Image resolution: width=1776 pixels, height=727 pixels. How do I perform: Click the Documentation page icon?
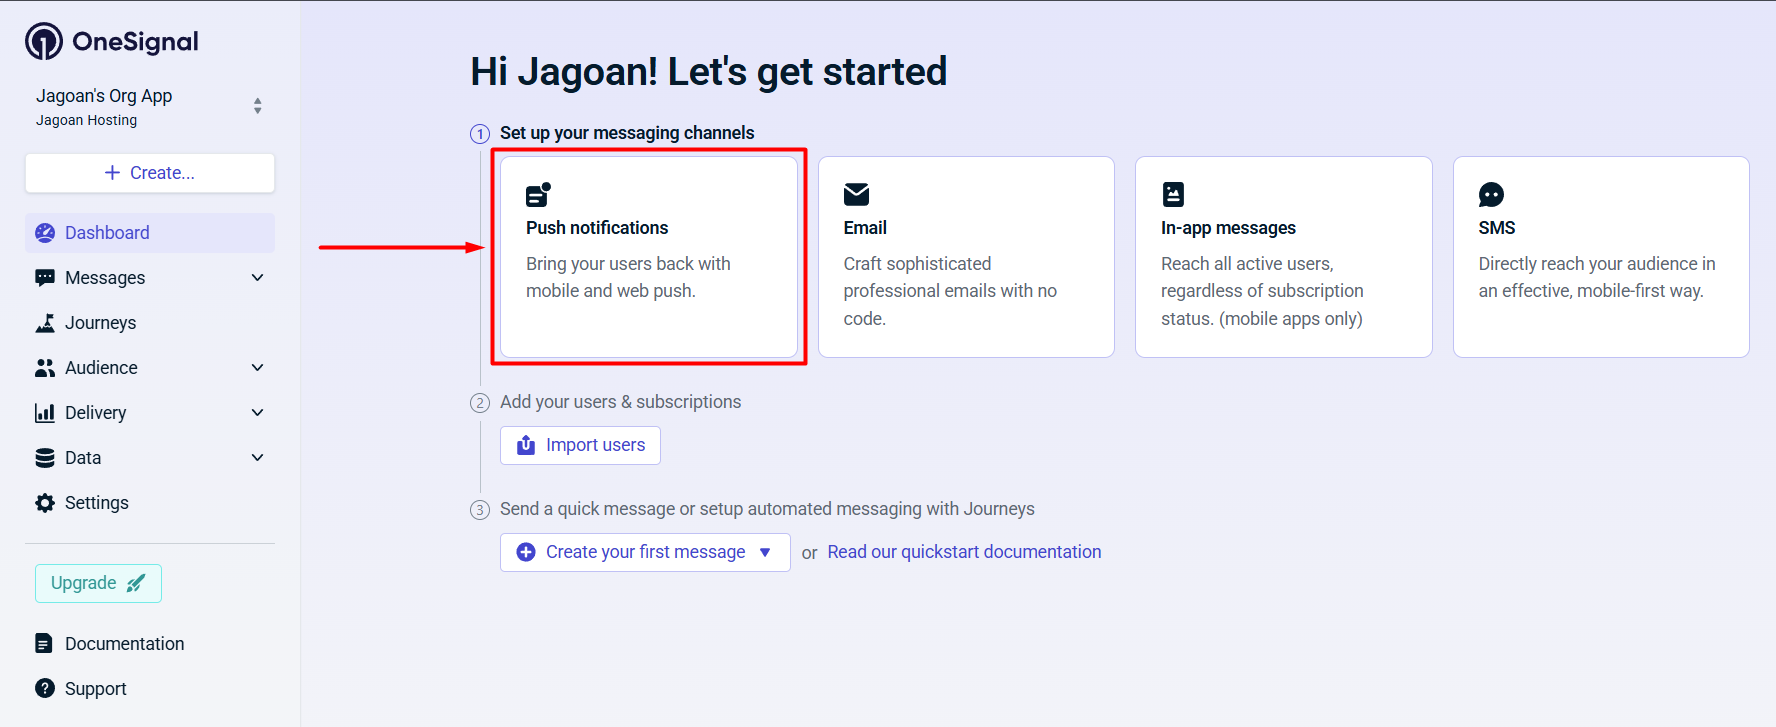(x=44, y=643)
